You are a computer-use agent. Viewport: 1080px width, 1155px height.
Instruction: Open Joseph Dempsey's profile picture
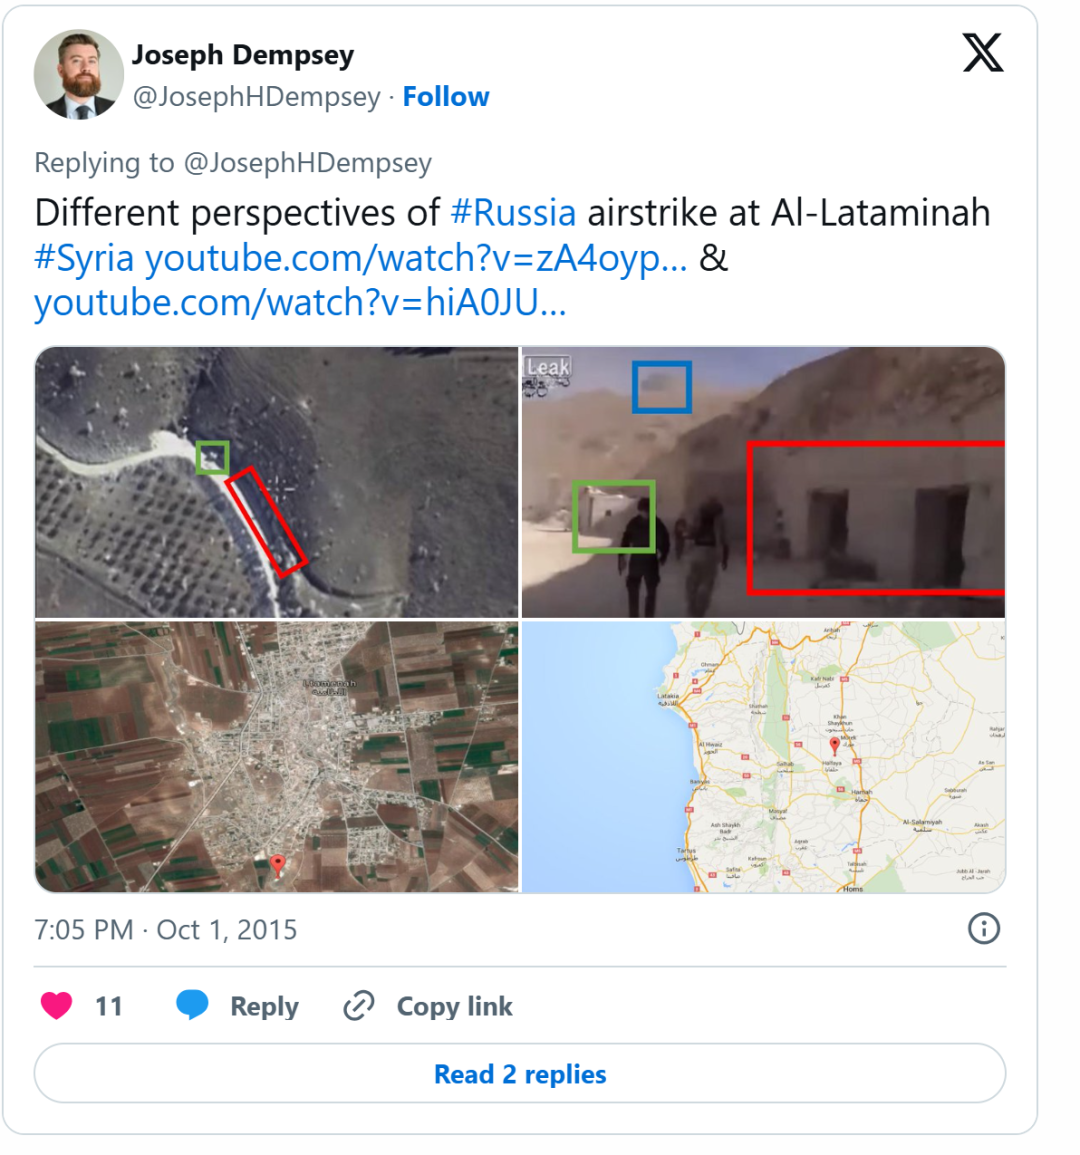pyautogui.click(x=79, y=74)
